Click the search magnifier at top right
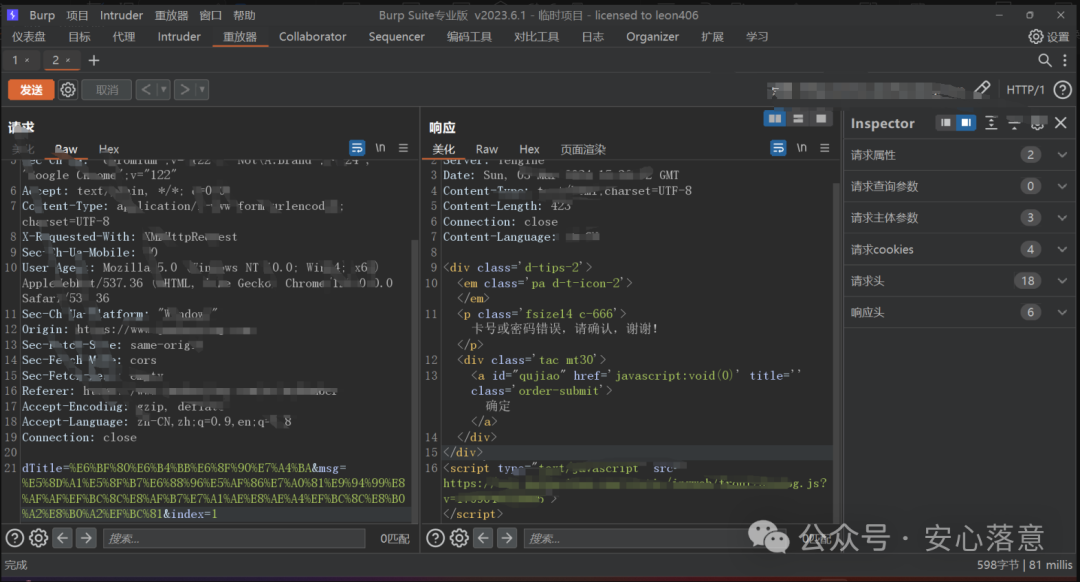The height and width of the screenshot is (582, 1080). [x=1045, y=61]
